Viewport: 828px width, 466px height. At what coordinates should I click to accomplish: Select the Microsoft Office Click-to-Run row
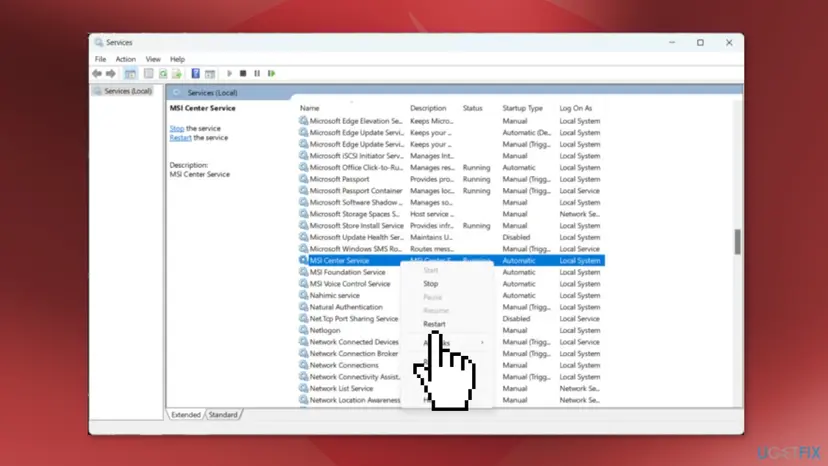click(451, 167)
